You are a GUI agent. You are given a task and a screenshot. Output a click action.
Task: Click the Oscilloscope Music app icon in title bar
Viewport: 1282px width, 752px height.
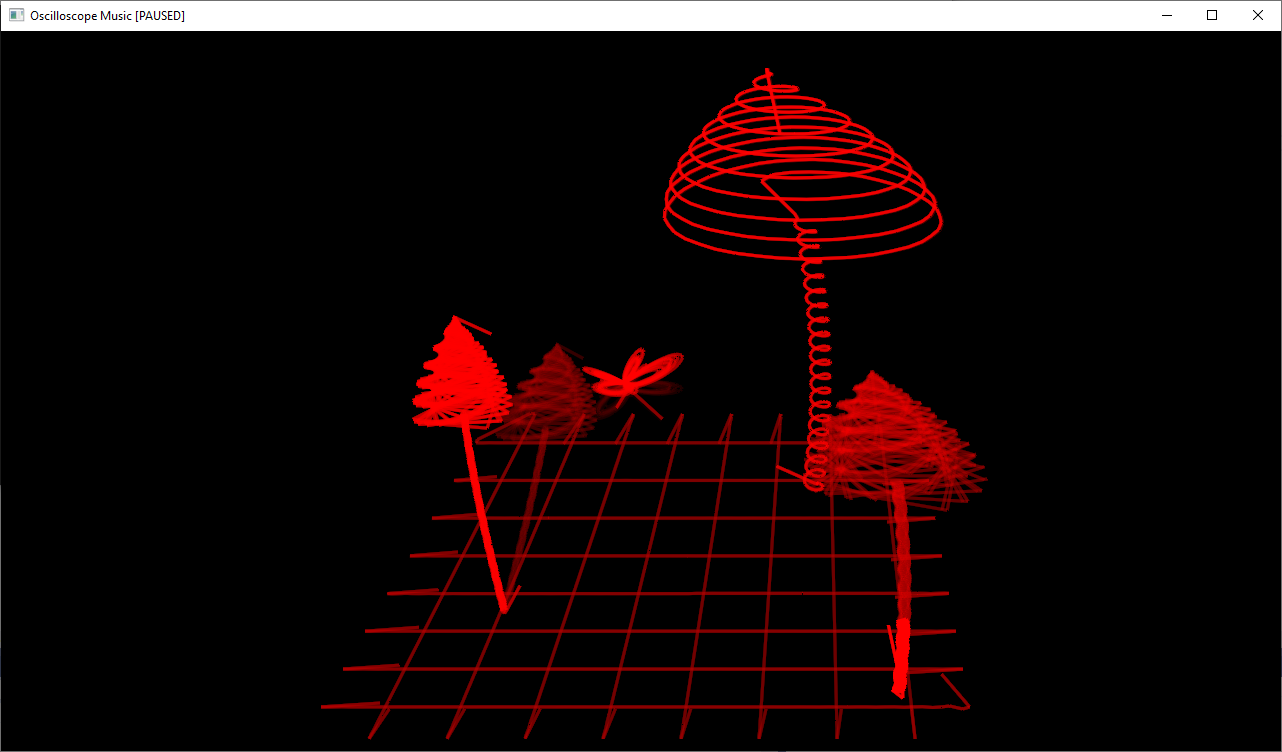pos(16,16)
